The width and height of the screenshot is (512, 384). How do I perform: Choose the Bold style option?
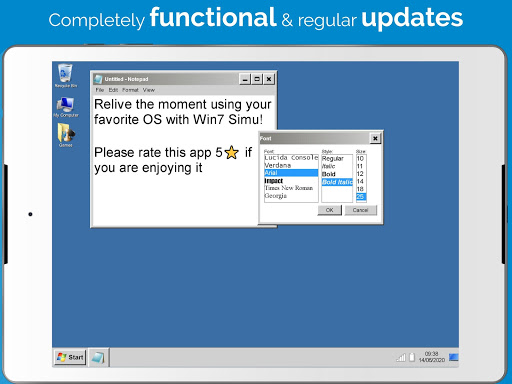337,174
